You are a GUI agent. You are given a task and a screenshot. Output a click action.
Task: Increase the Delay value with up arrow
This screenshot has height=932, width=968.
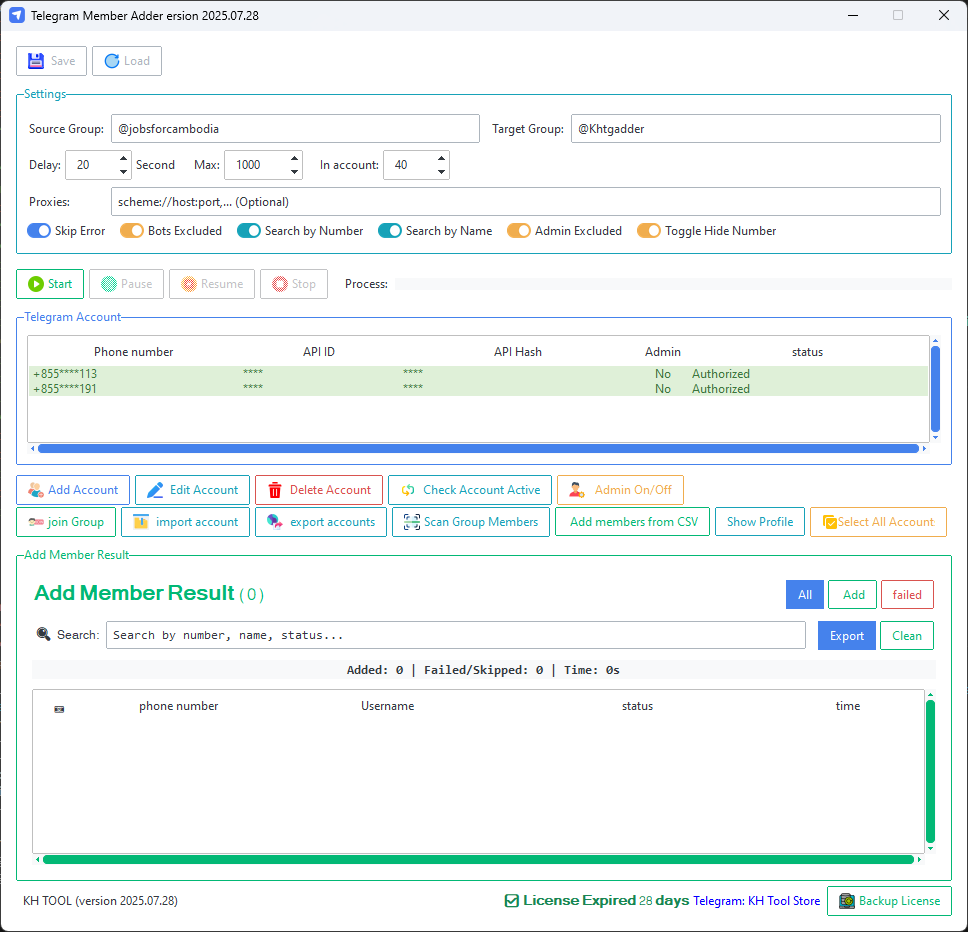tap(123, 158)
